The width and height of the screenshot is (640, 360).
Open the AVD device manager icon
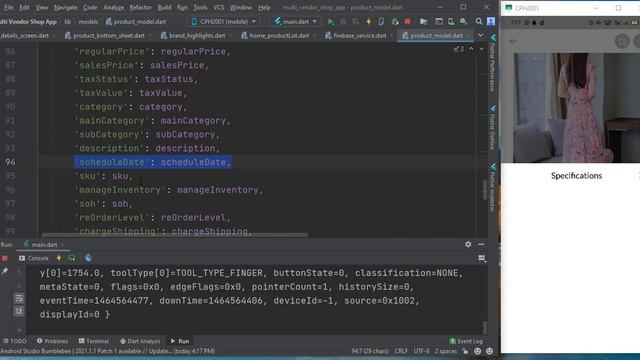pos(451,21)
